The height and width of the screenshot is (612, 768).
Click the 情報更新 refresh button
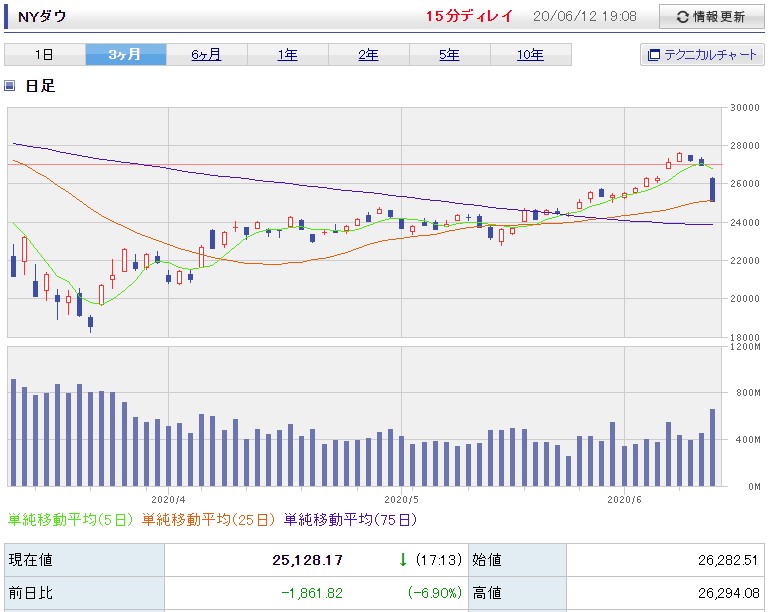click(711, 17)
